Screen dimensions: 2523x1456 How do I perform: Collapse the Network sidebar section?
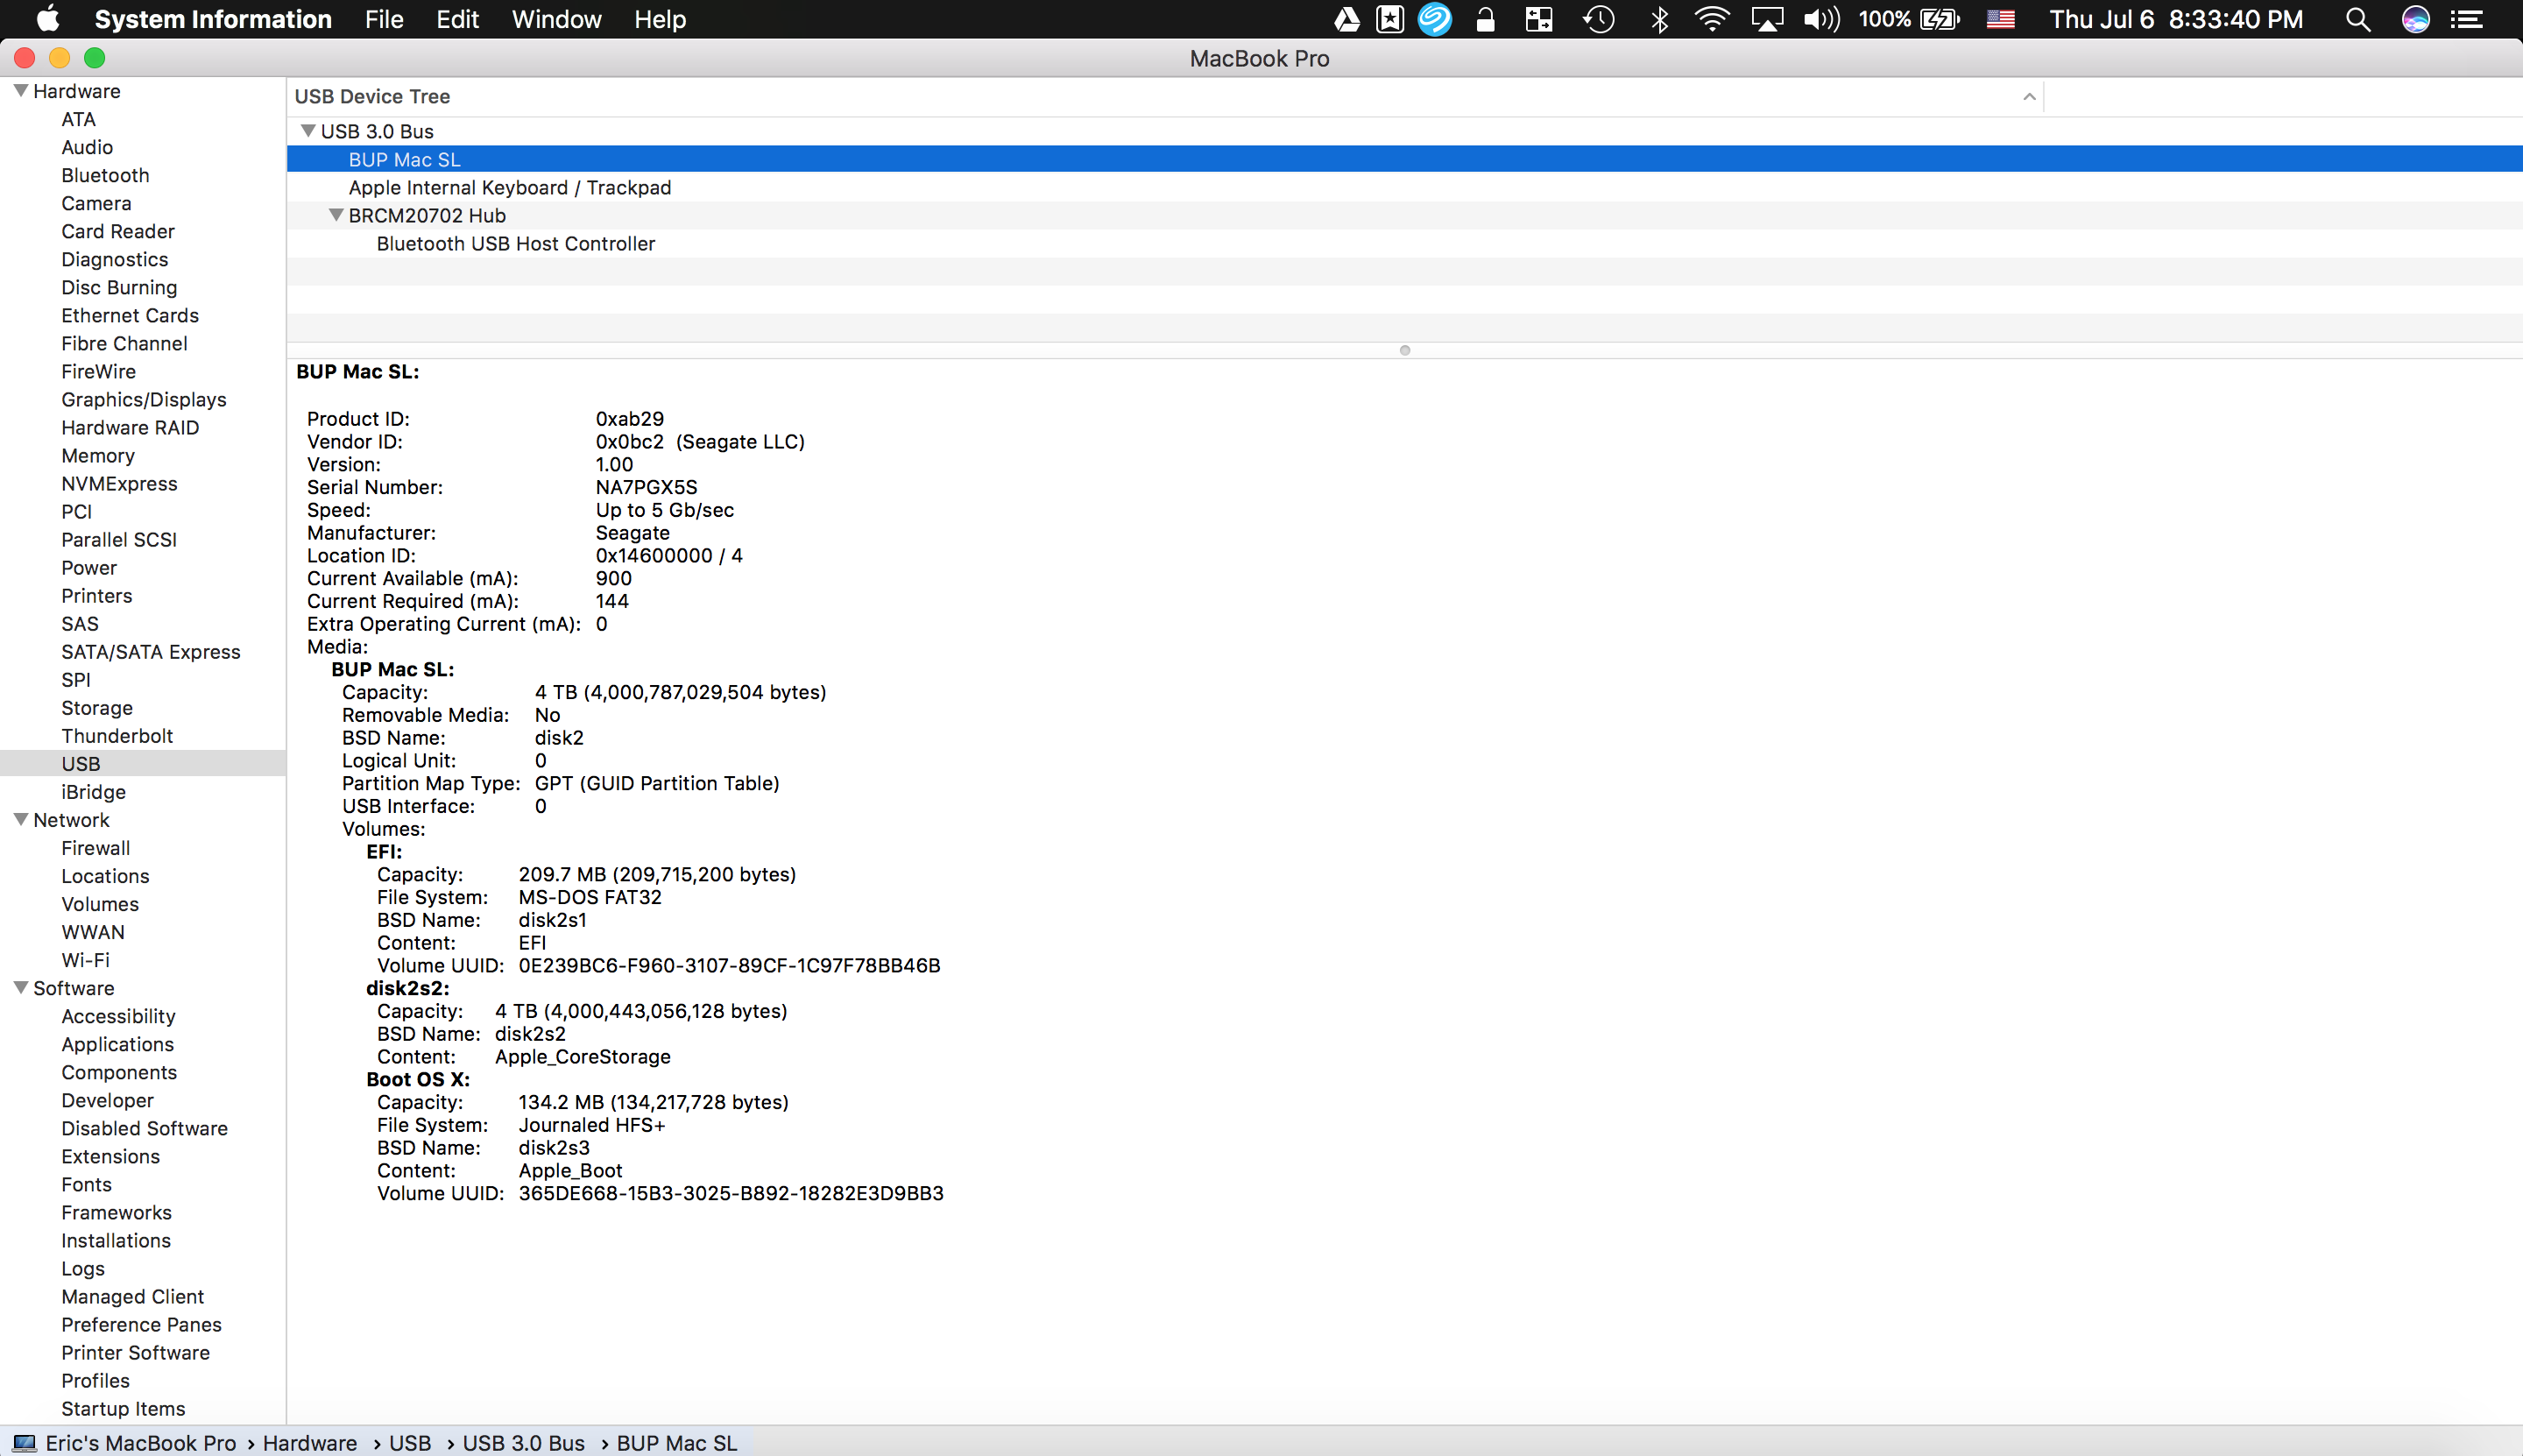pos(20,819)
